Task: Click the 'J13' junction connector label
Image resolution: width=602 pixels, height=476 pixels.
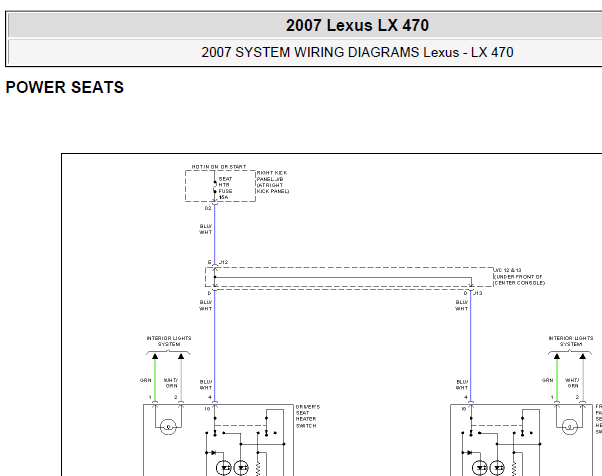Action: (478, 293)
